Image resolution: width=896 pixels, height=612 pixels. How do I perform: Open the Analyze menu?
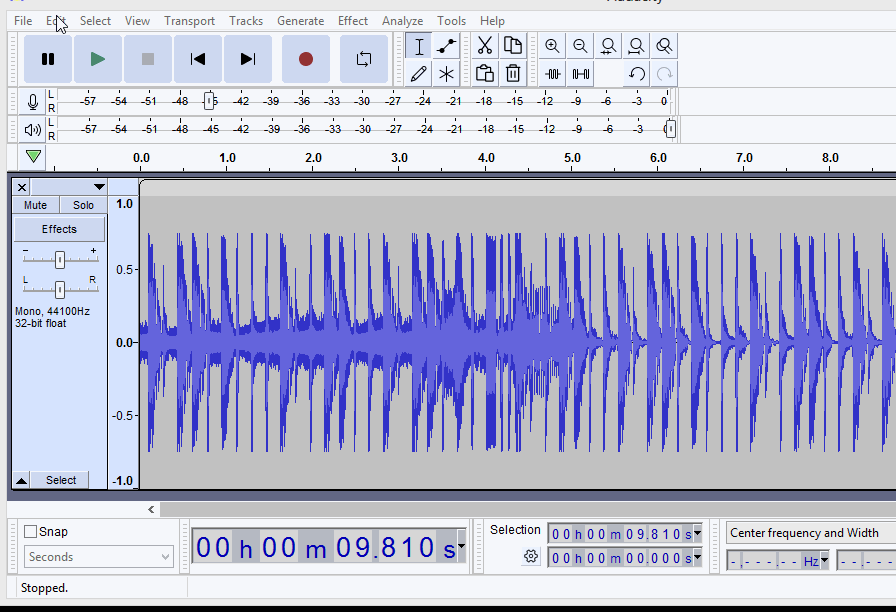click(x=402, y=21)
